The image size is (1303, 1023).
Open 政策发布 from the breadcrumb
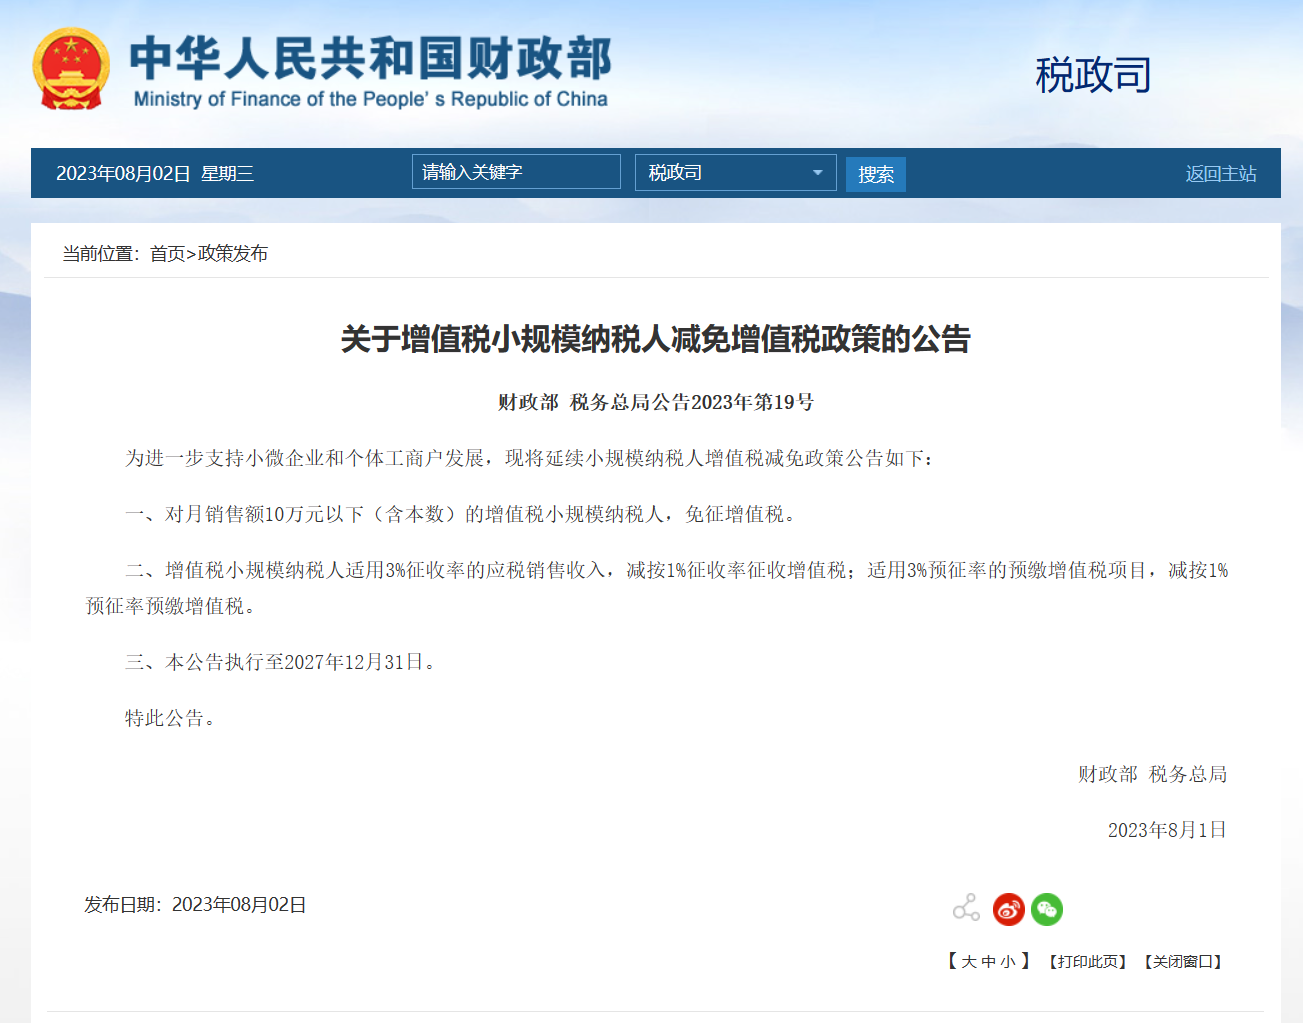233,253
